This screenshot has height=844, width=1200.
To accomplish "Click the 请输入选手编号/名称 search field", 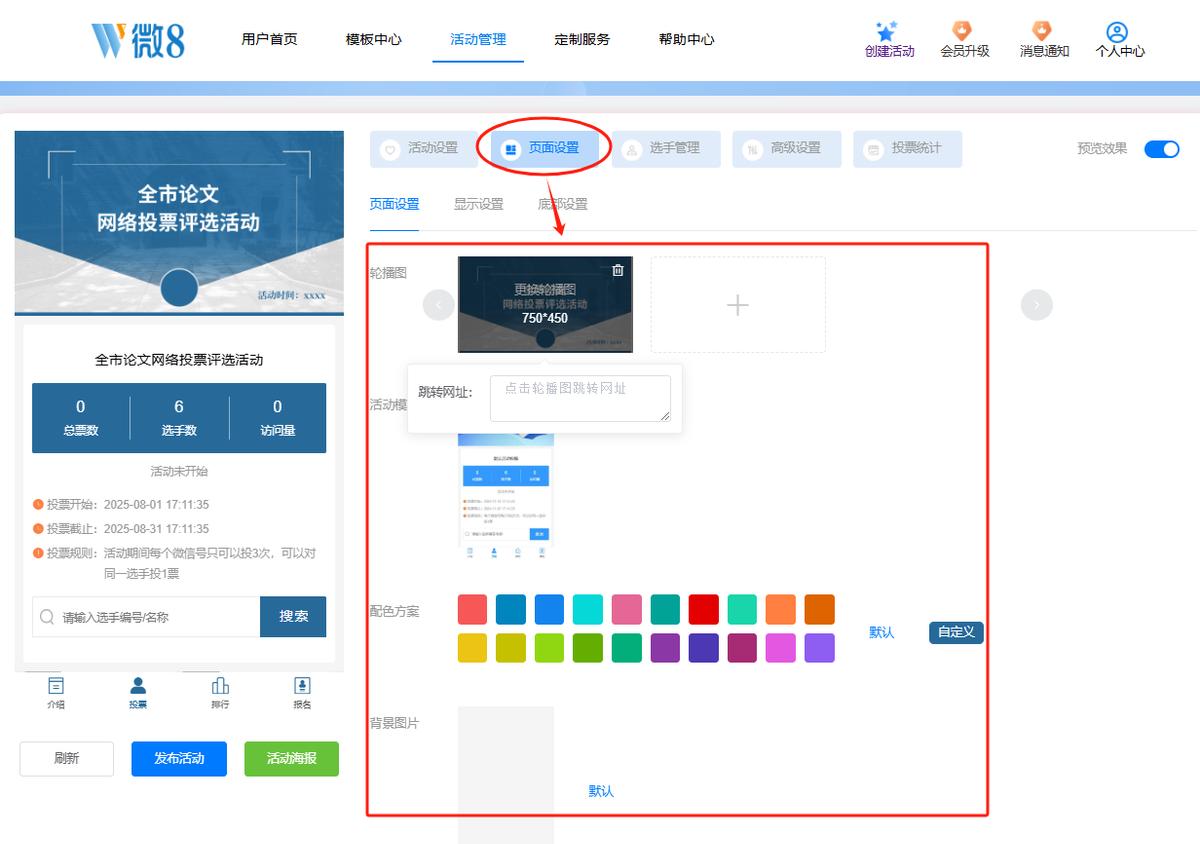I will (146, 617).
